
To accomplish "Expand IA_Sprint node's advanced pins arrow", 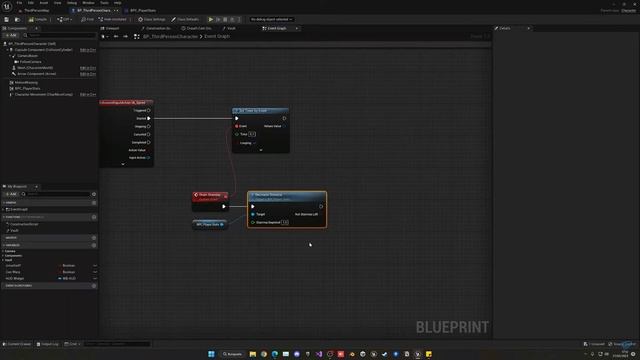I will coord(123,164).
